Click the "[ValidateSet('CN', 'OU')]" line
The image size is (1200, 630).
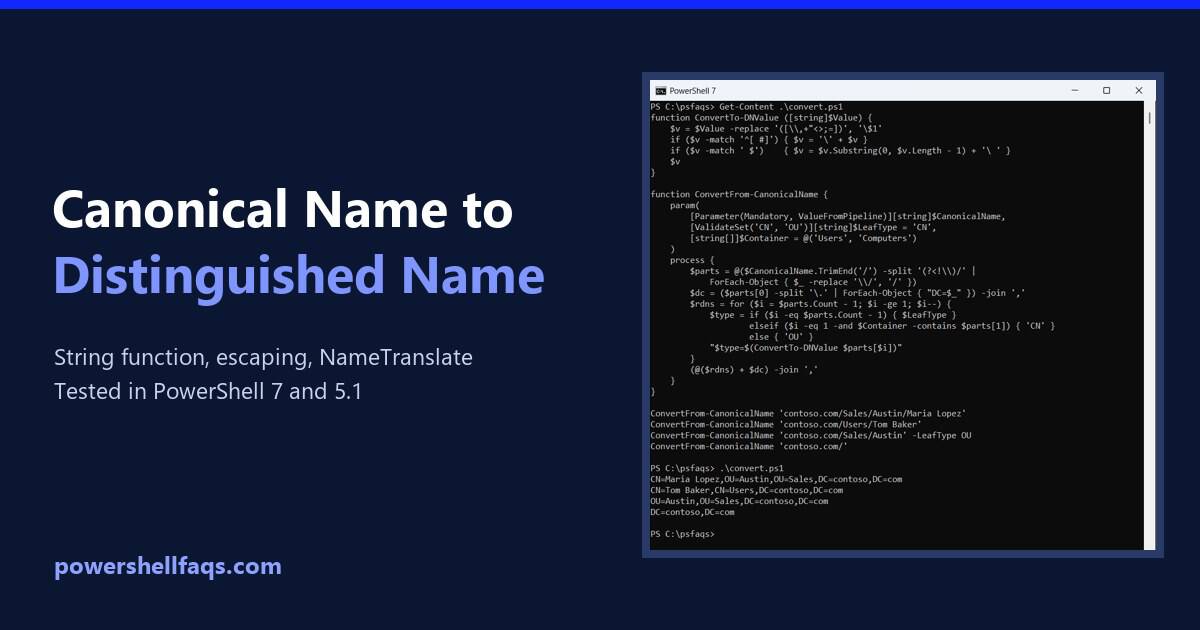813,227
